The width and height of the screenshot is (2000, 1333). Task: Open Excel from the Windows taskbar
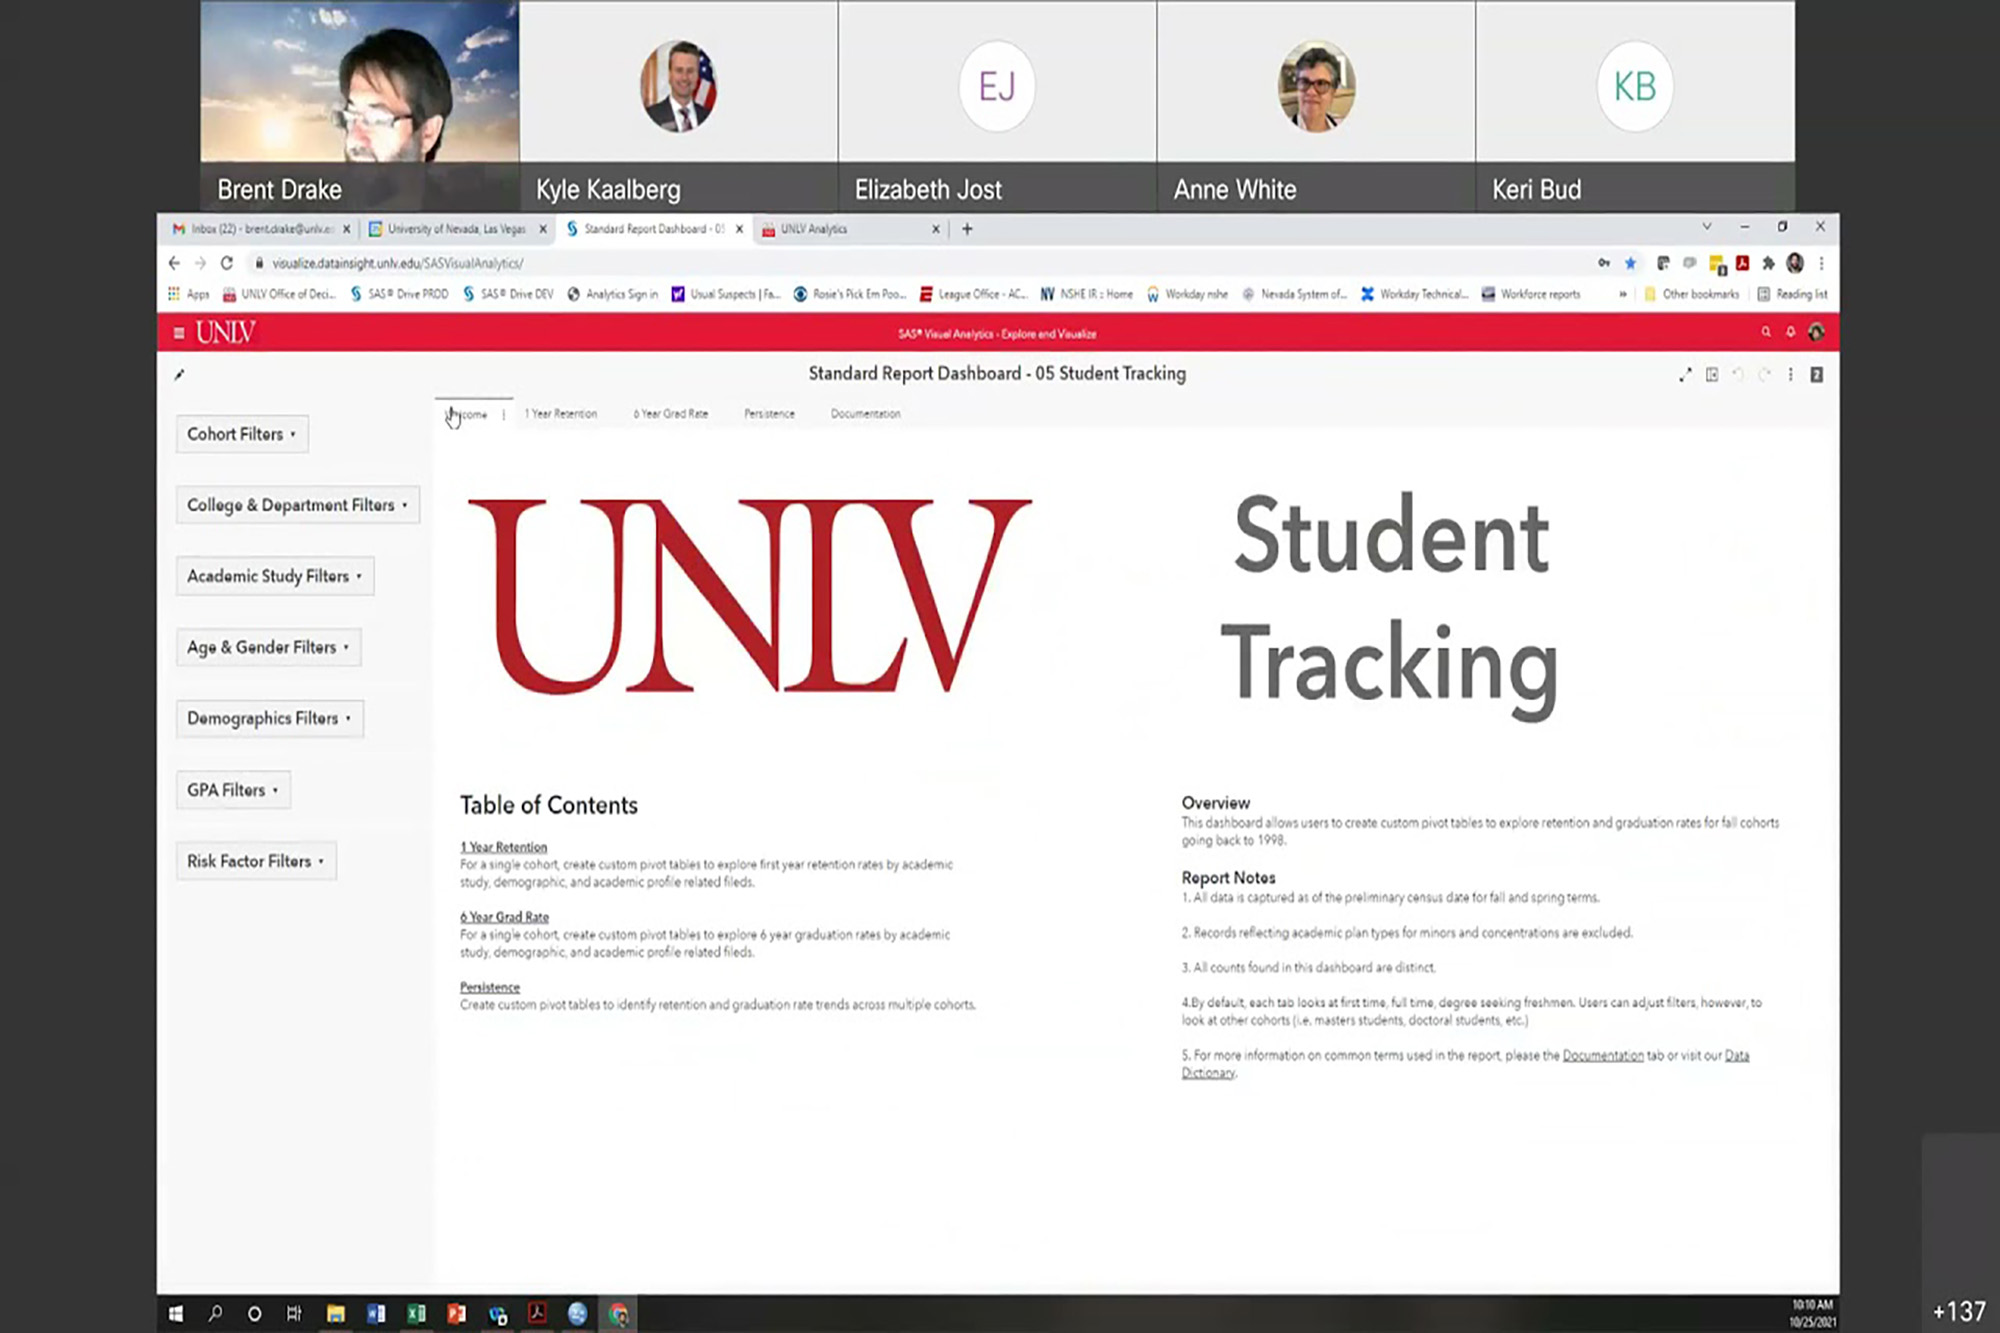coord(416,1314)
